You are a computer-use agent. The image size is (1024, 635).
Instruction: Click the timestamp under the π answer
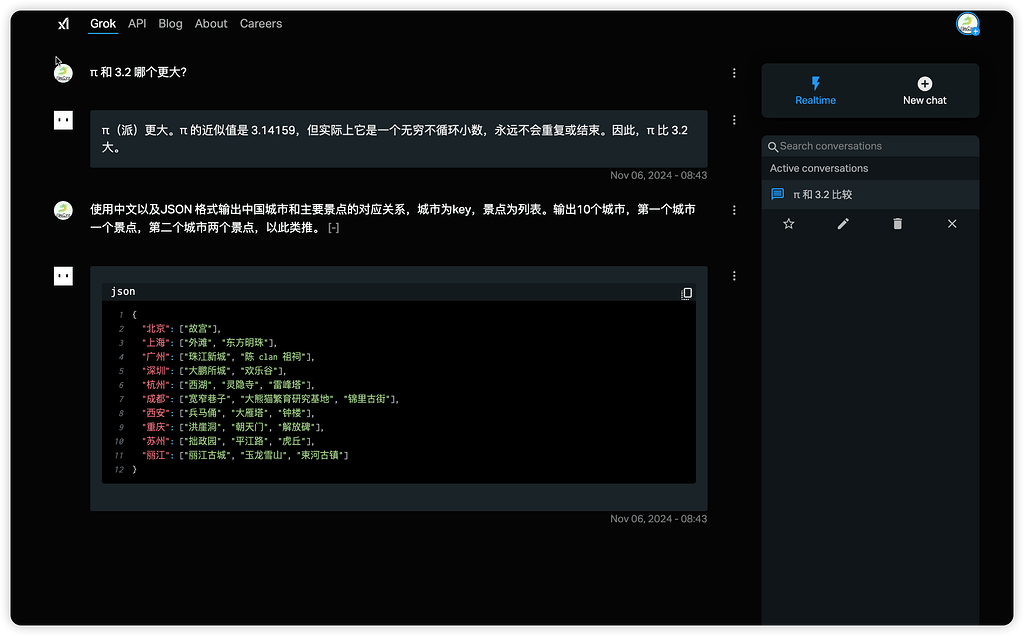[x=658, y=175]
